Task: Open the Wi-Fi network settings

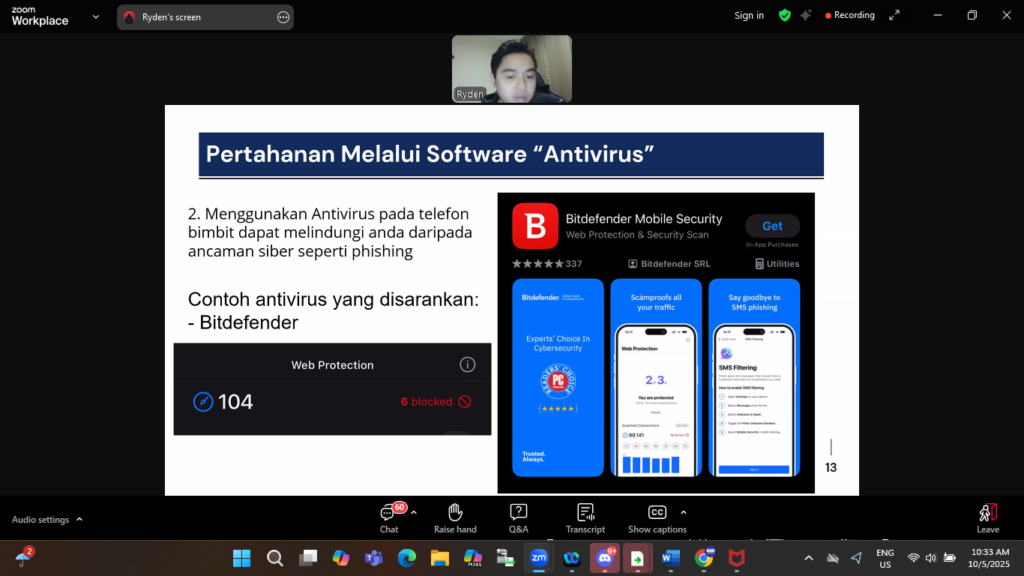Action: (x=914, y=558)
